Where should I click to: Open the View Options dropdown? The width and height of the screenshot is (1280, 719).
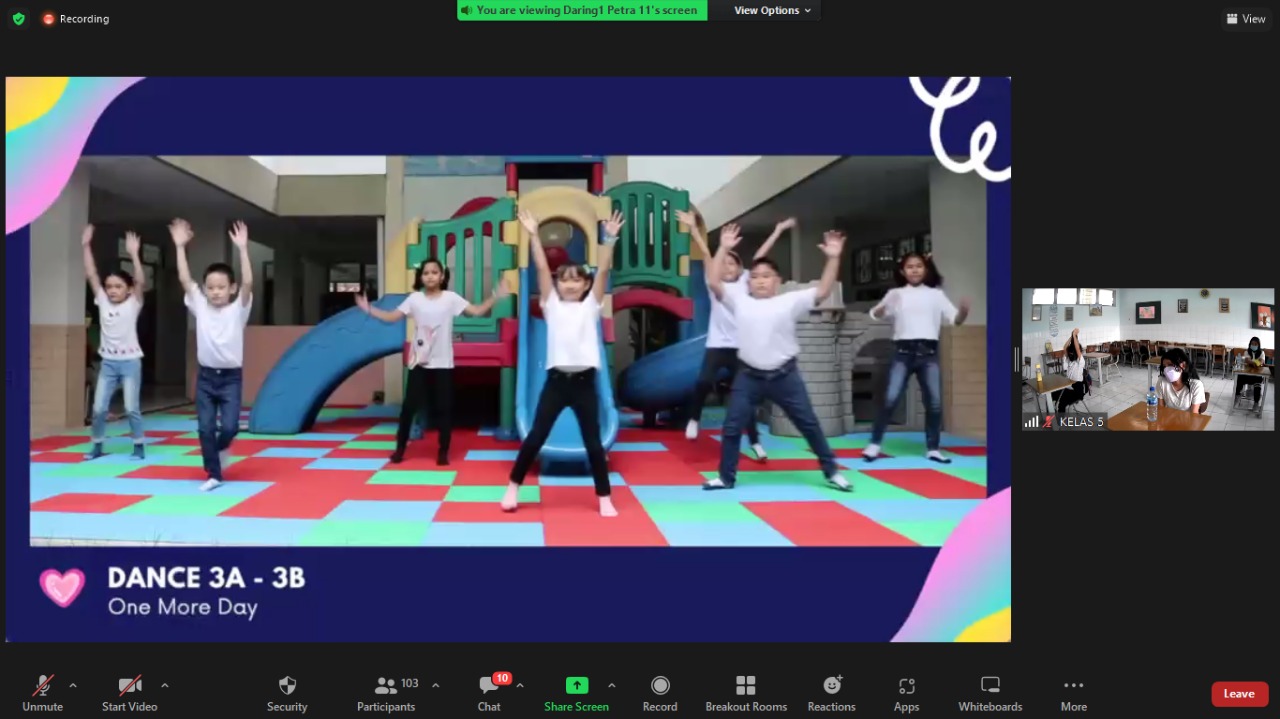(x=773, y=10)
